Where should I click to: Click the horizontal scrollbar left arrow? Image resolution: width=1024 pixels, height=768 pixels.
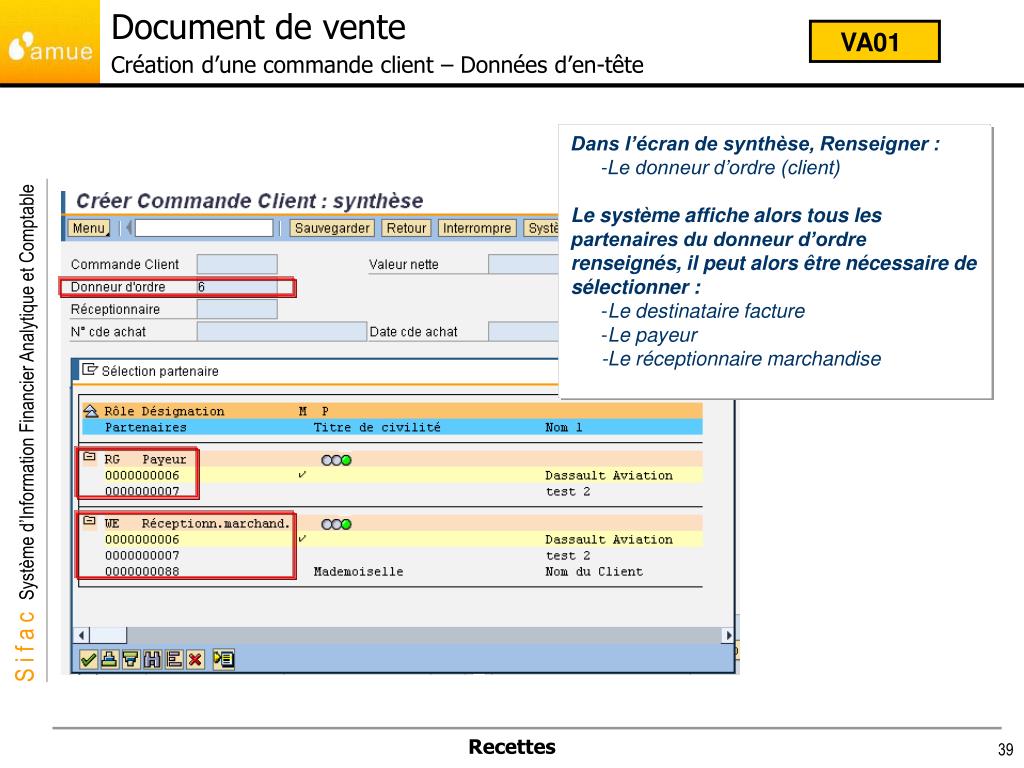coord(81,635)
